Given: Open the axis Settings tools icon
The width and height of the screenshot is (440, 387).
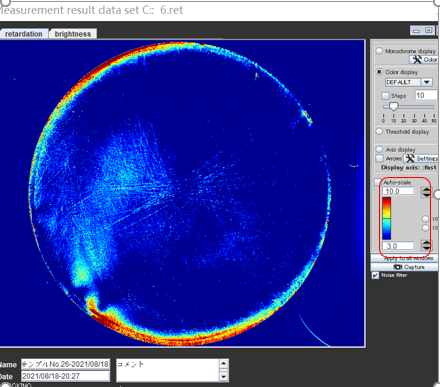Looking at the screenshot, I should 410,158.
